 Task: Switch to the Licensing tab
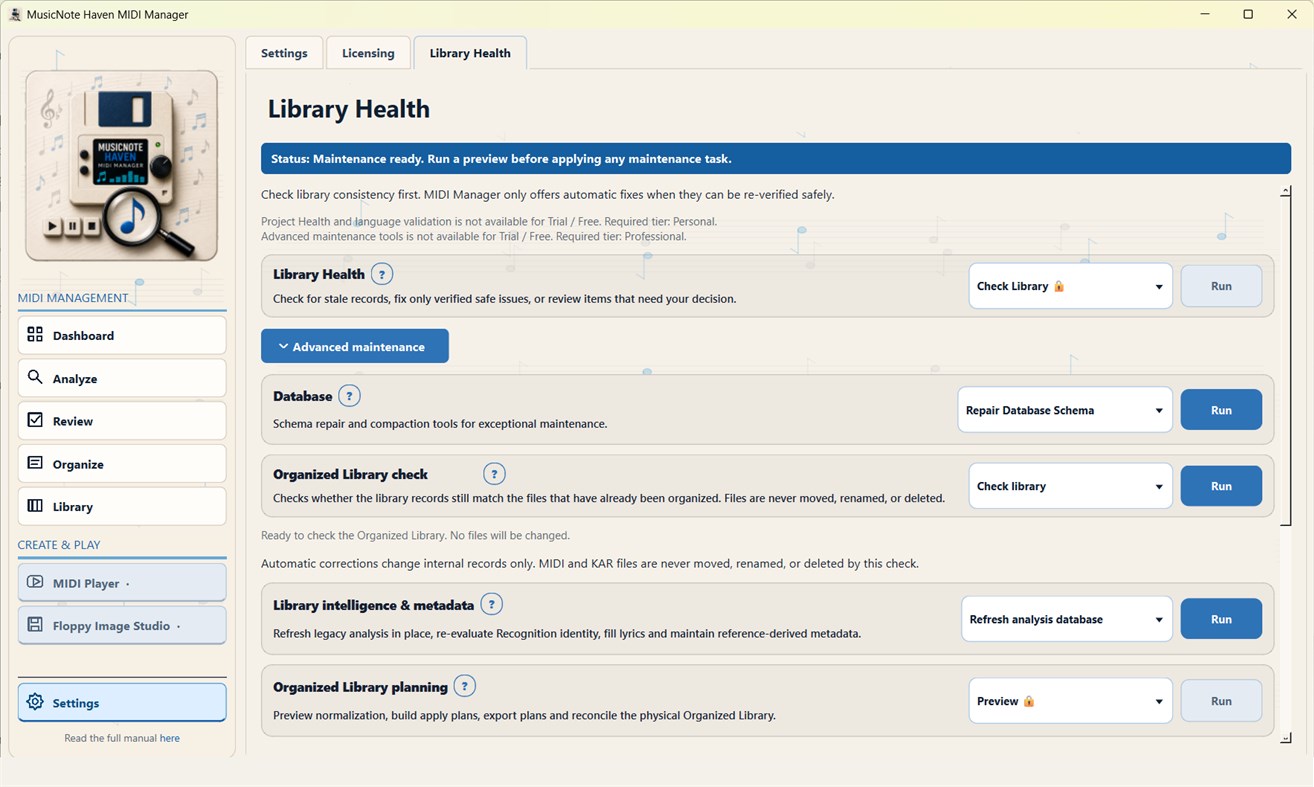(368, 53)
